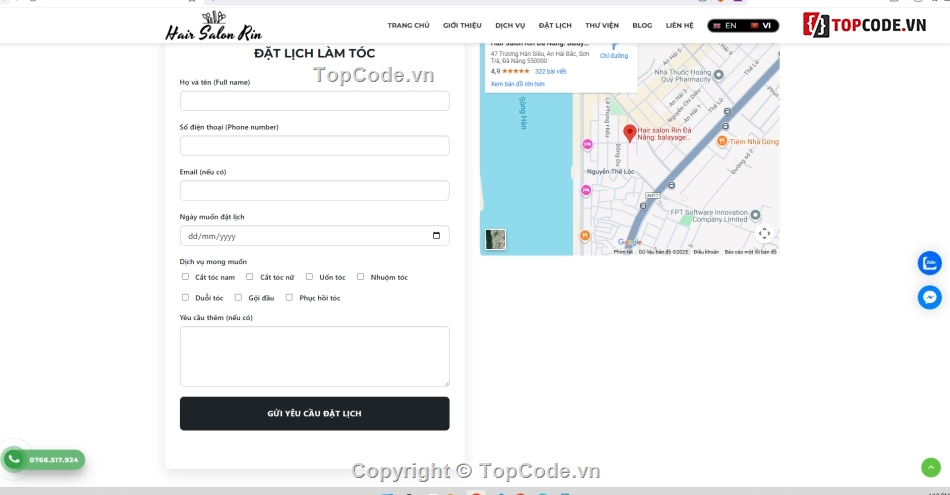Focus the Họ và tên input field
The height and width of the screenshot is (495, 950).
tap(314, 101)
